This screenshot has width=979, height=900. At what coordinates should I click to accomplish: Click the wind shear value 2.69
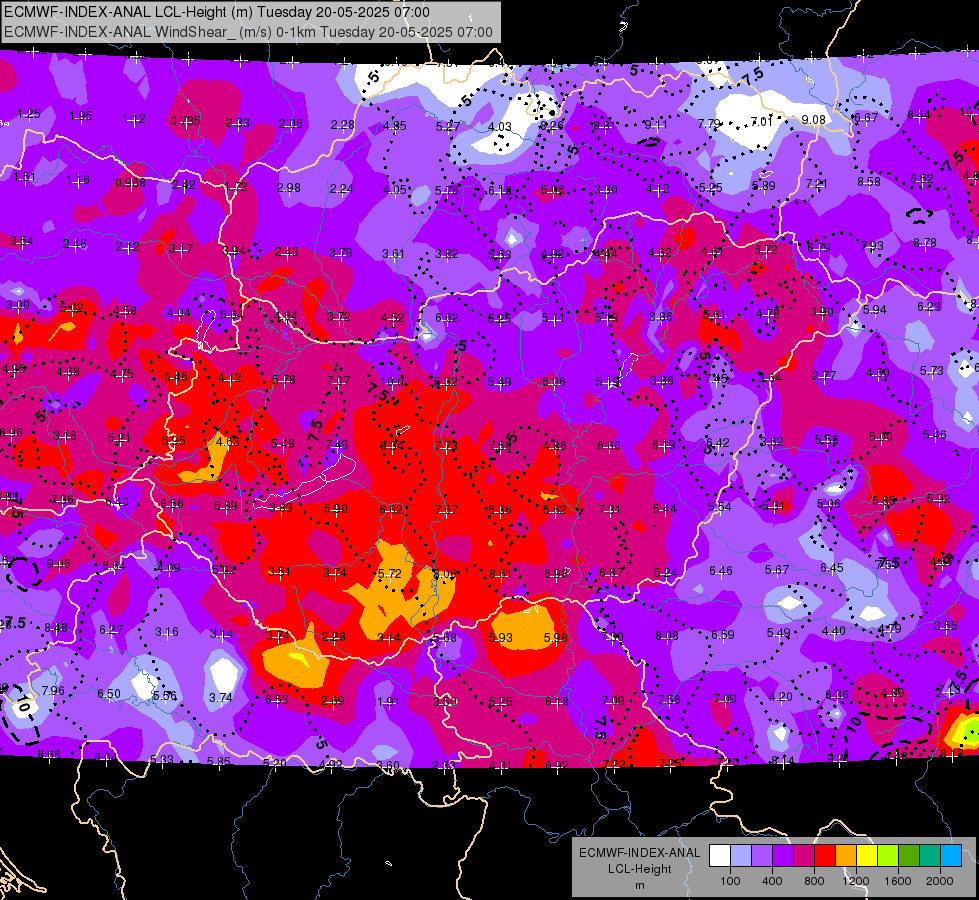[332, 701]
